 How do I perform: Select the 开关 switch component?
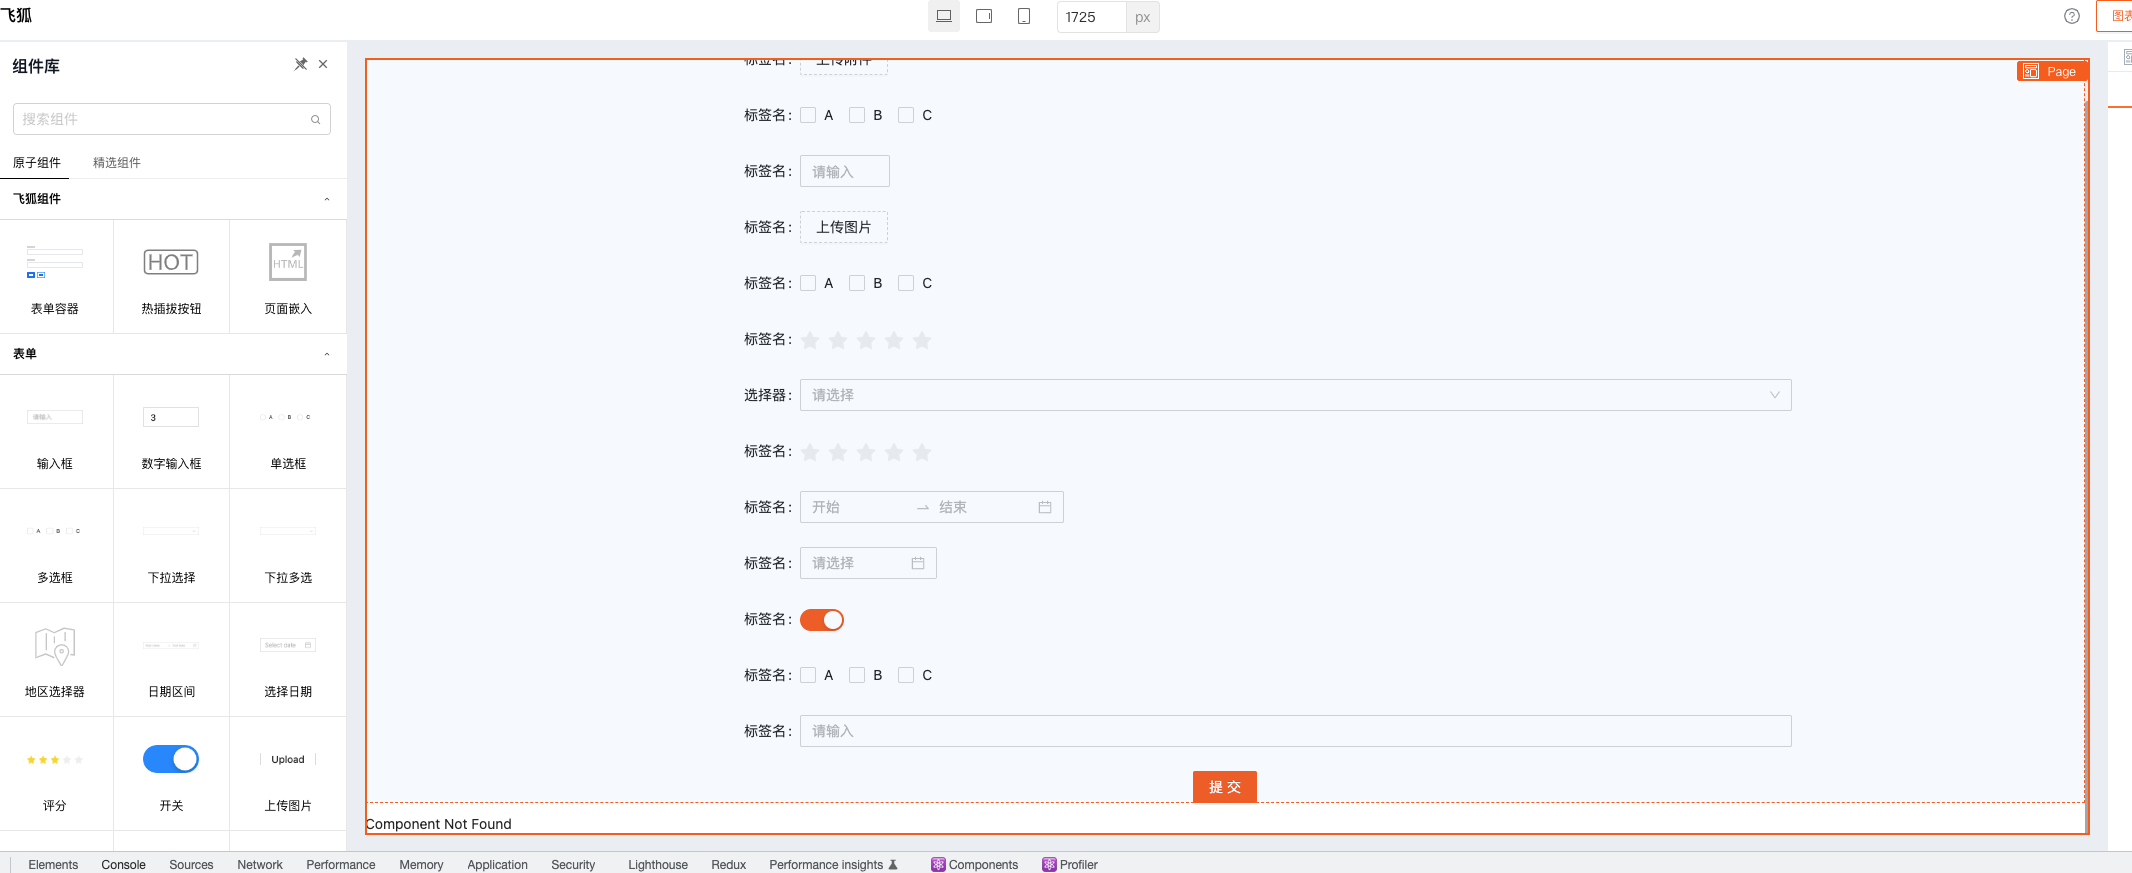[x=171, y=774]
